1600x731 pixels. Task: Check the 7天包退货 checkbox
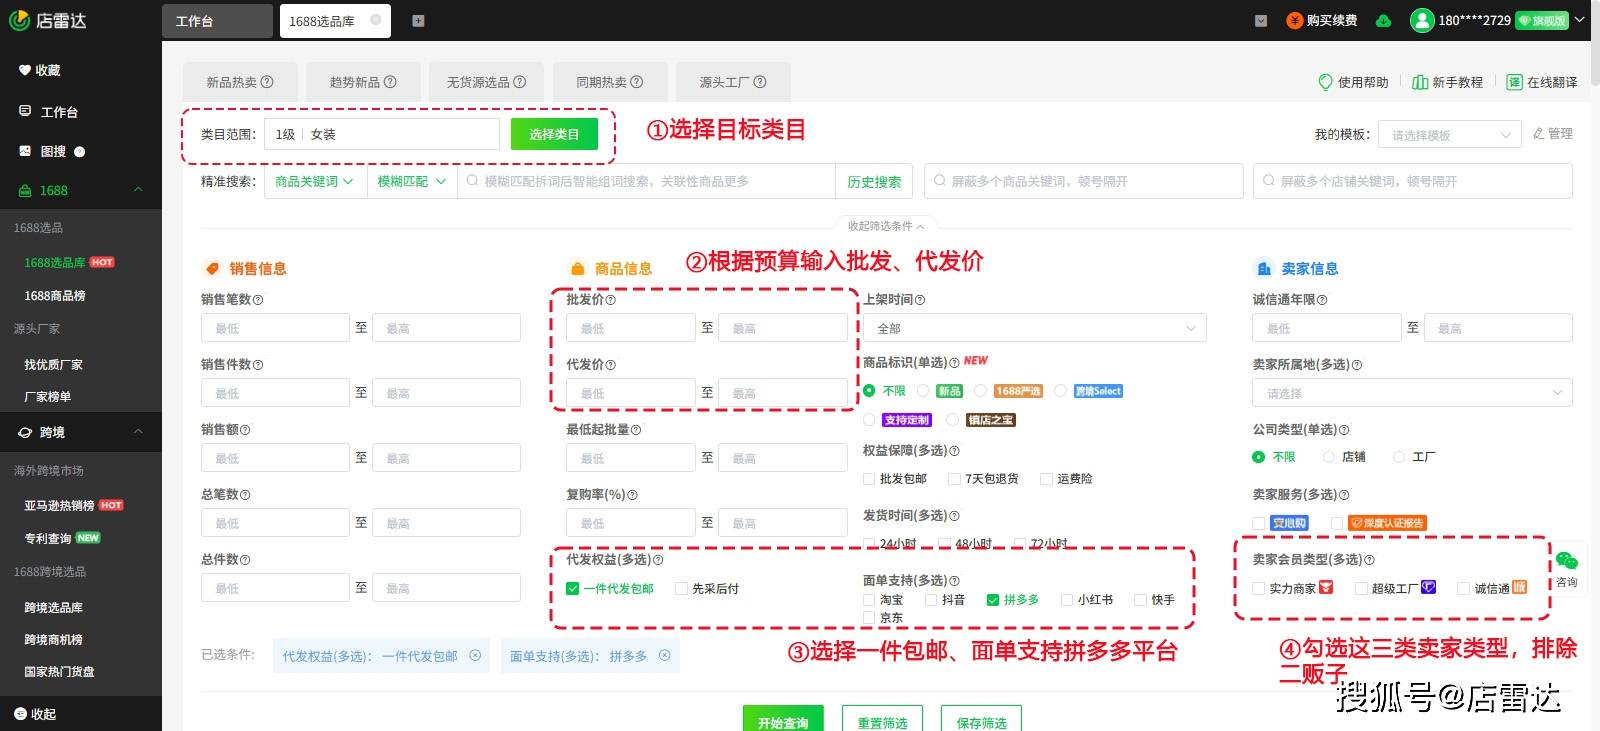pos(954,479)
